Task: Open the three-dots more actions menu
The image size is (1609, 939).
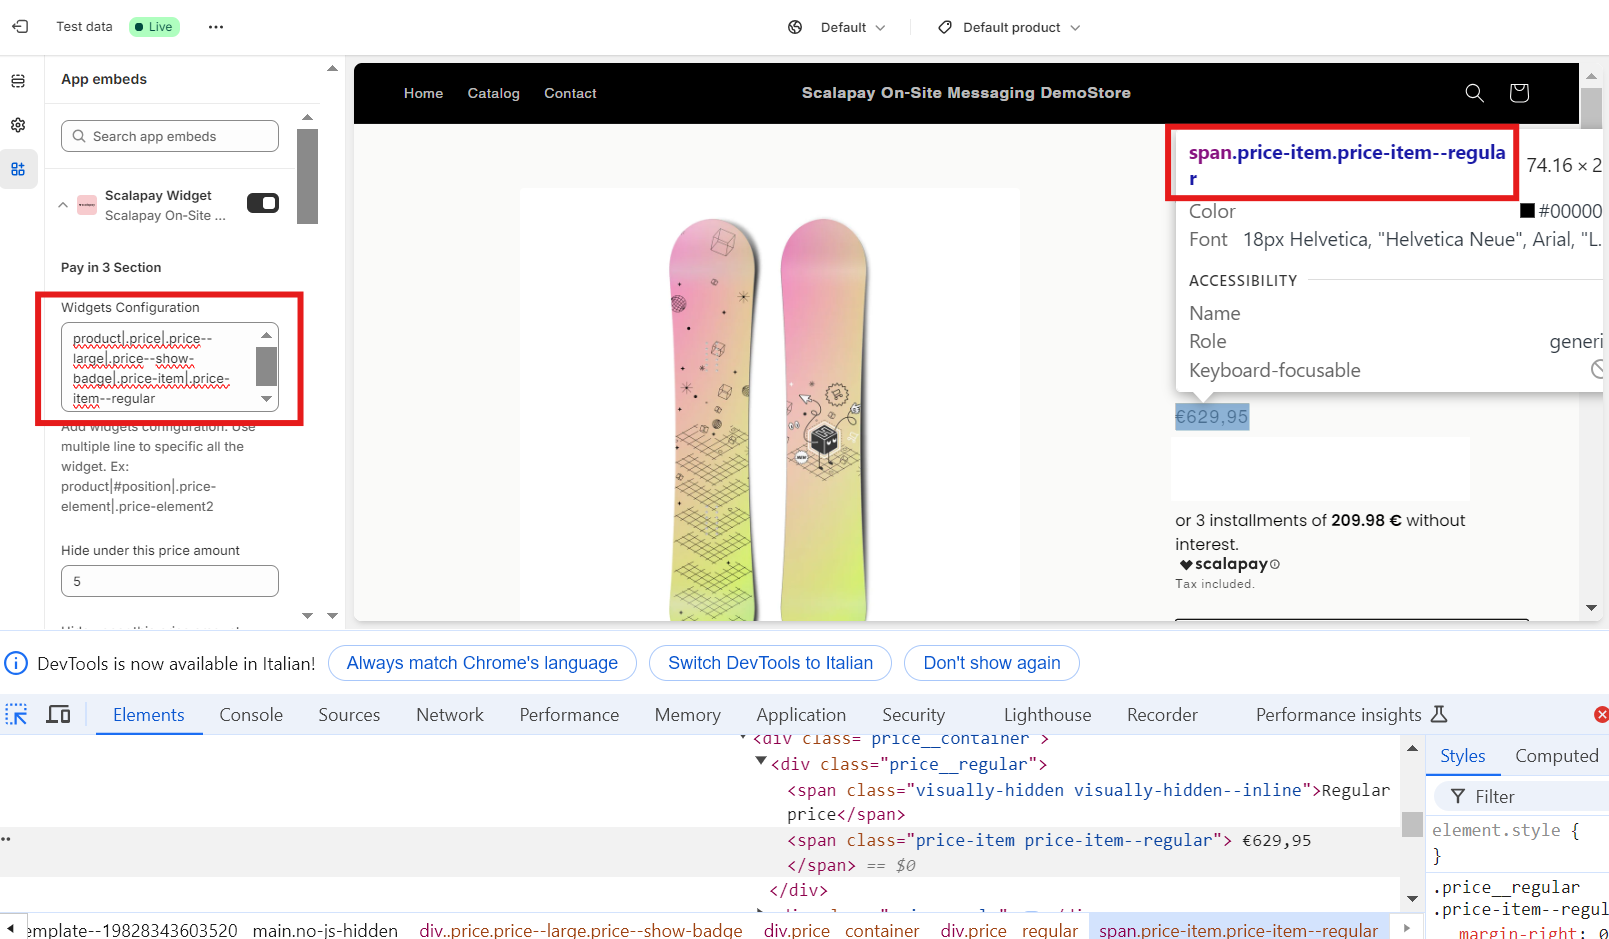Action: pos(216,27)
